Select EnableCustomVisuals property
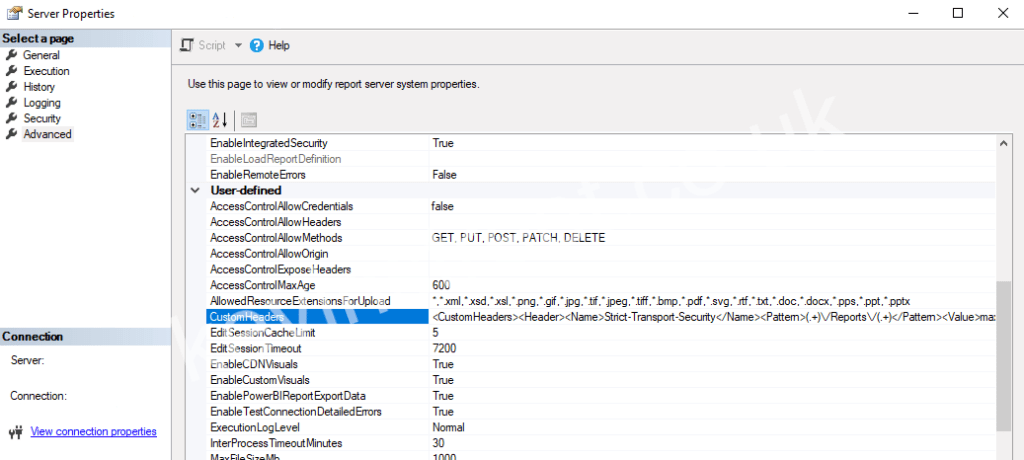This screenshot has width=1024, height=460. pyautogui.click(x=260, y=380)
